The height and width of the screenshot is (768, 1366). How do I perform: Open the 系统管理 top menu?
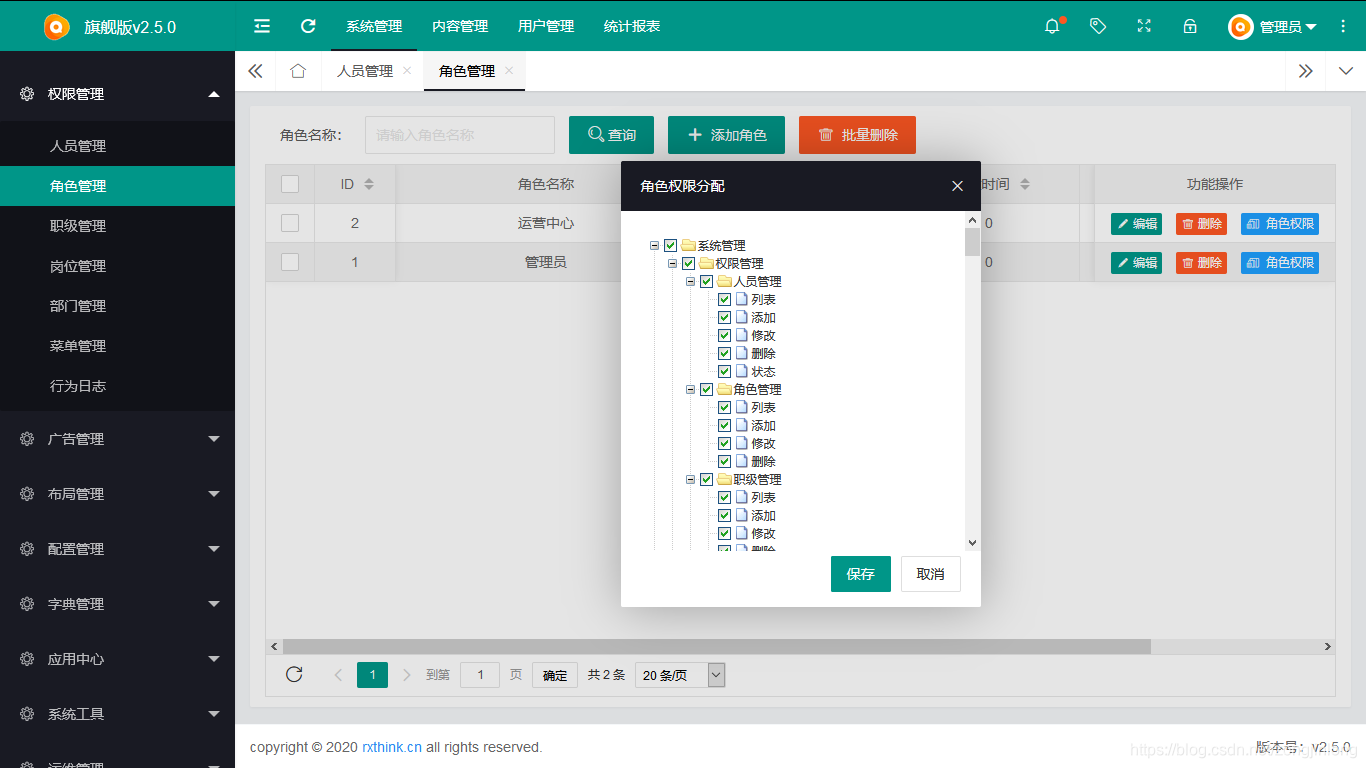tap(374, 26)
